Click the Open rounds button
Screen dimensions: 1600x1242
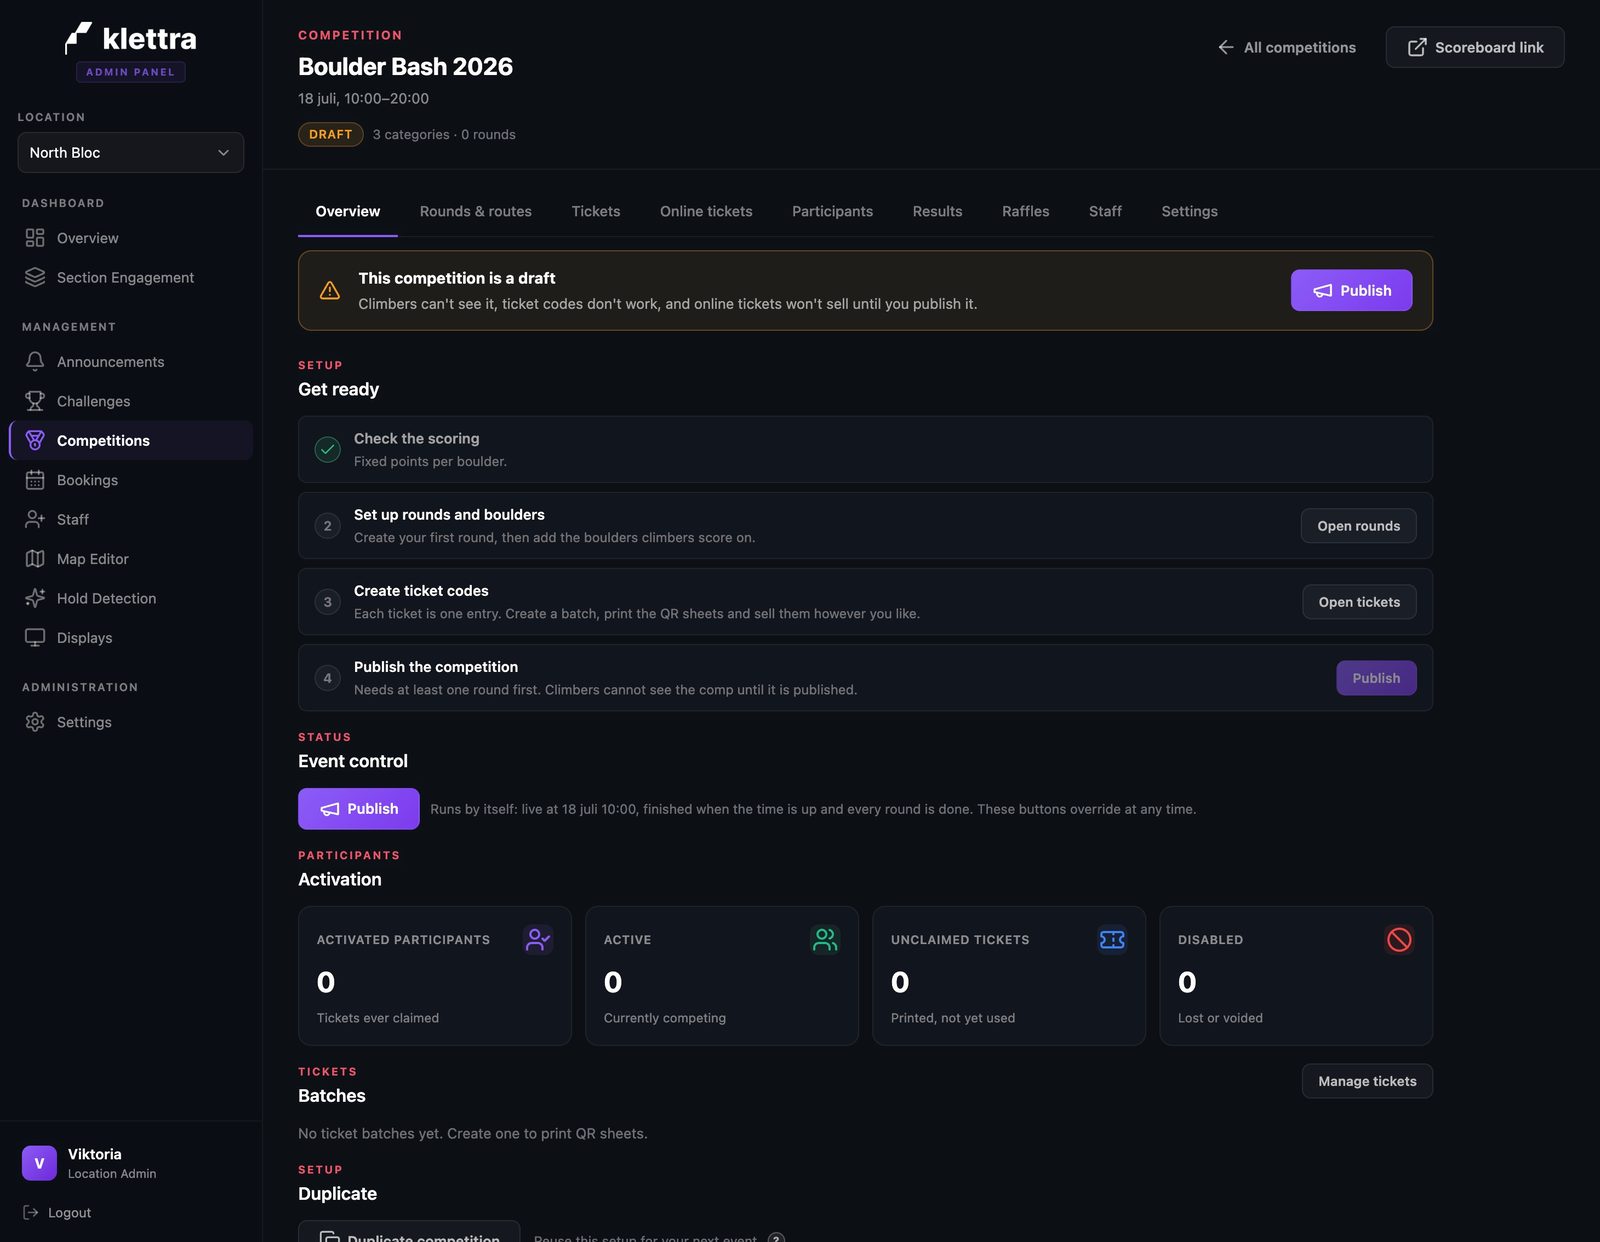pos(1359,526)
